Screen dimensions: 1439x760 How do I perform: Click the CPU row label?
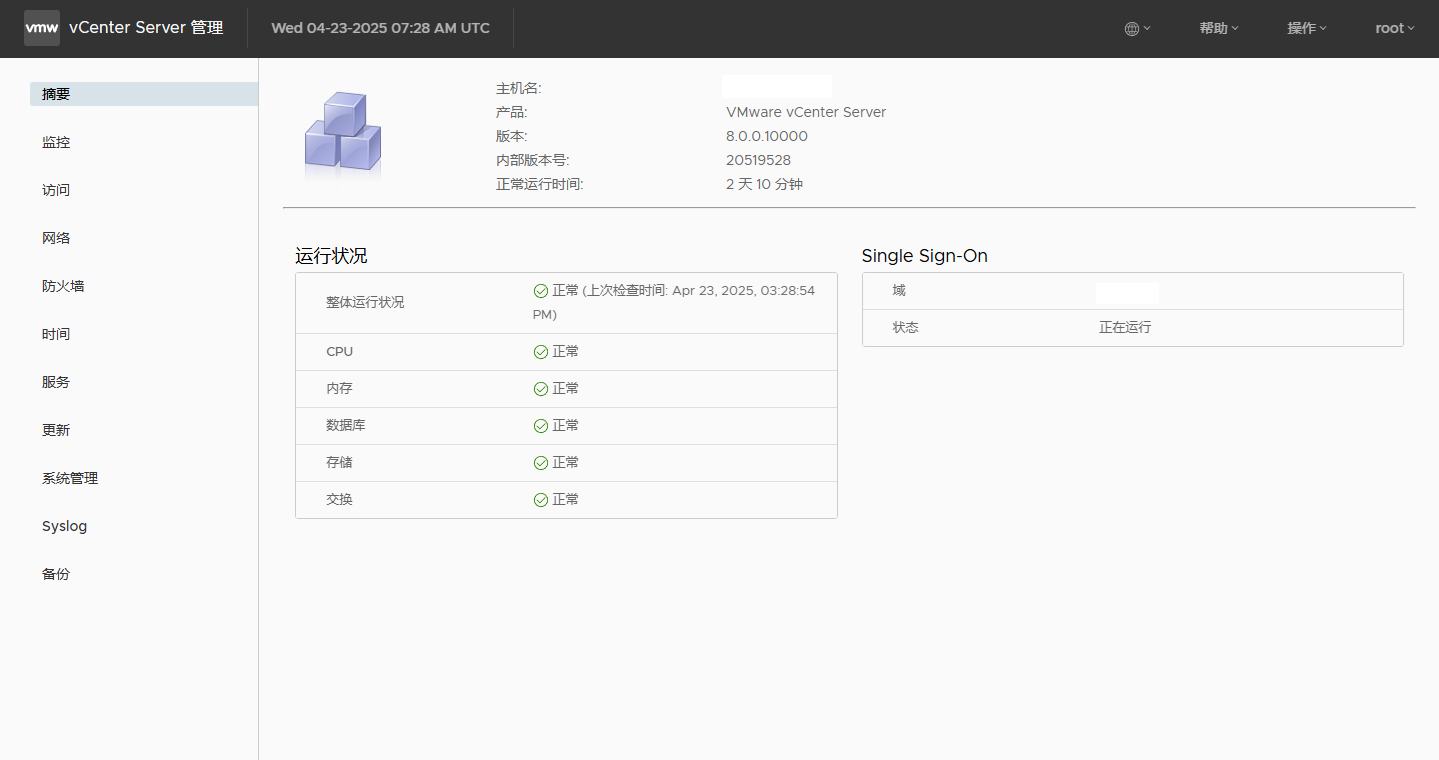(339, 352)
